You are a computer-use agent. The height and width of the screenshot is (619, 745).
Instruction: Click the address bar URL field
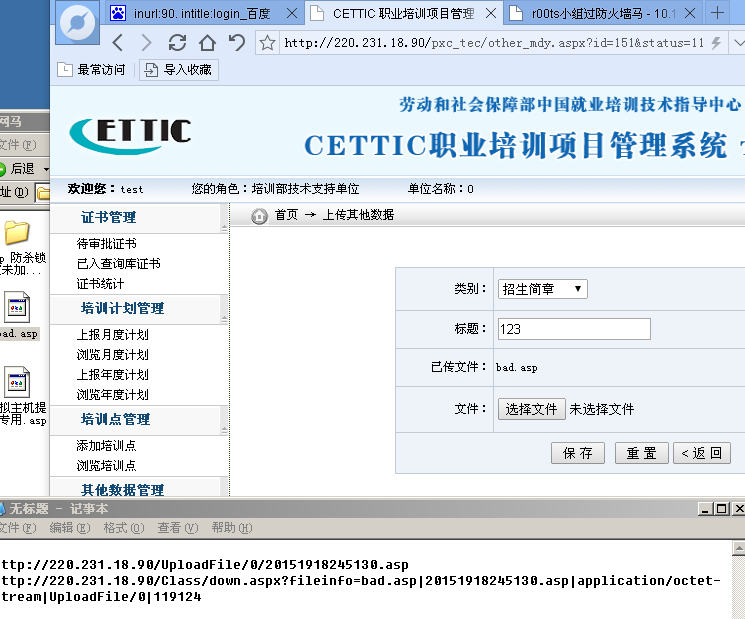pyautogui.click(x=494, y=43)
